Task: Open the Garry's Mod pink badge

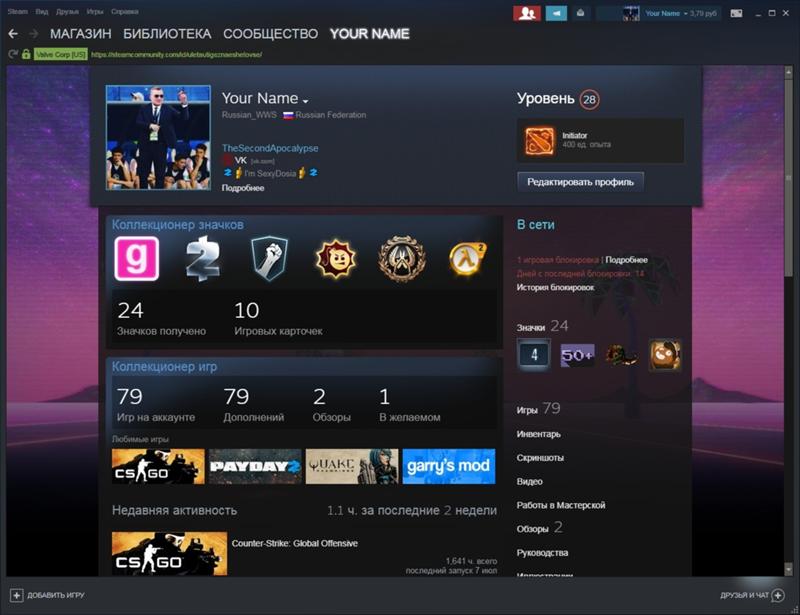Action: tap(137, 258)
